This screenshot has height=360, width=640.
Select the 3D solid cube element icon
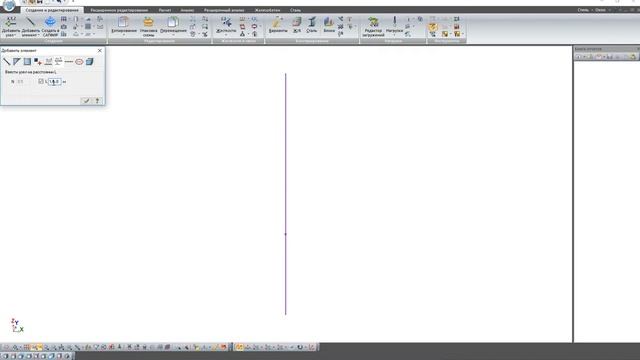pyautogui.click(x=89, y=62)
